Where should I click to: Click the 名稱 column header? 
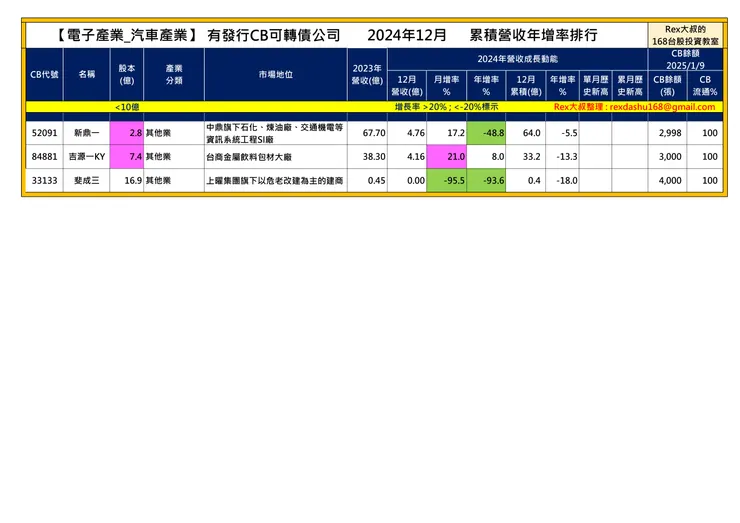(x=86, y=75)
